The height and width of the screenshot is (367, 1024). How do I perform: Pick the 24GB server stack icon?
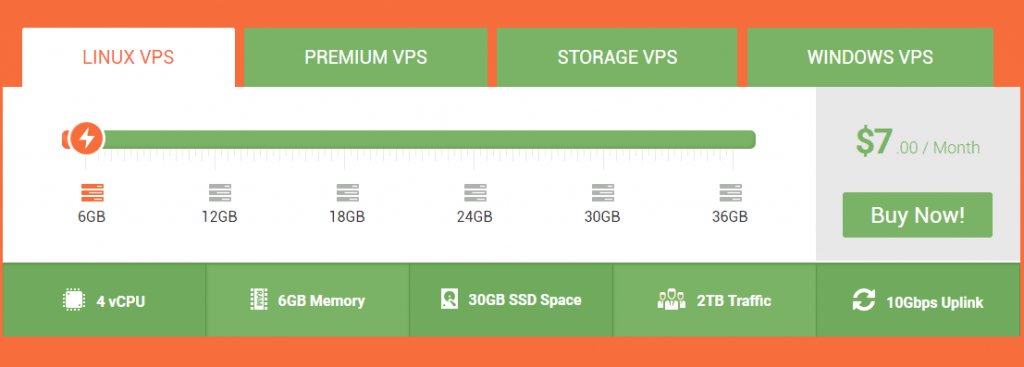[475, 193]
